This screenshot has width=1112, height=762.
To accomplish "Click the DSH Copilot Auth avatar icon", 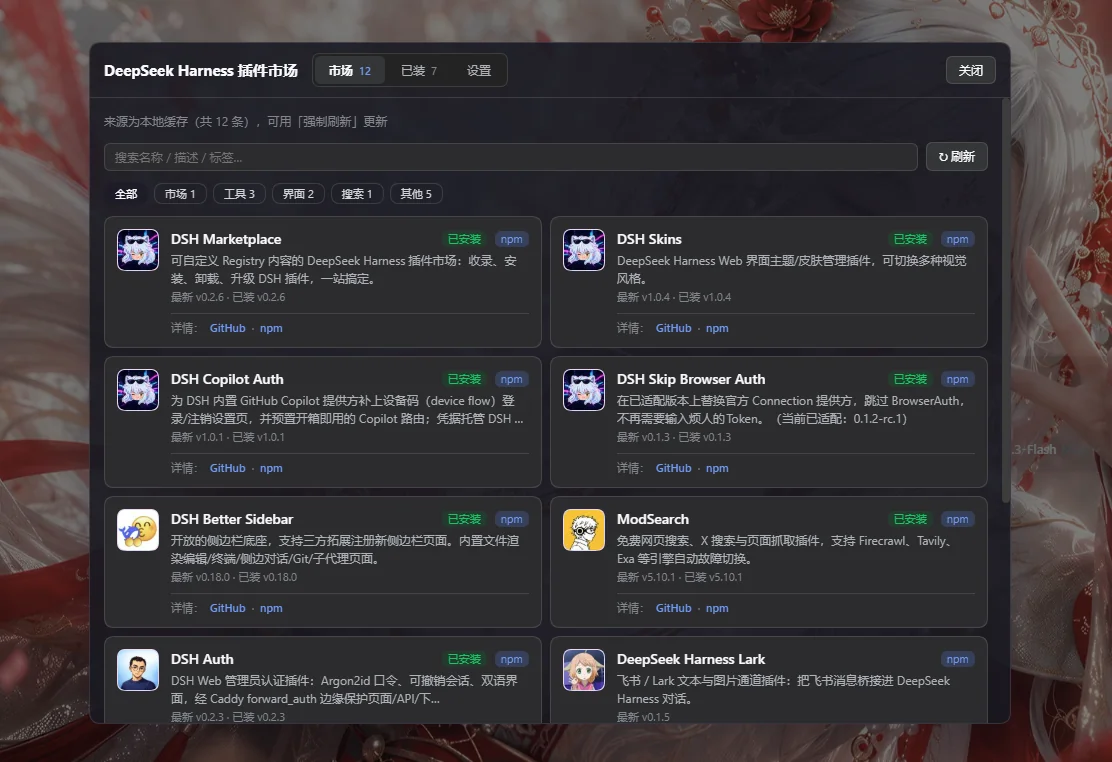I will point(138,390).
